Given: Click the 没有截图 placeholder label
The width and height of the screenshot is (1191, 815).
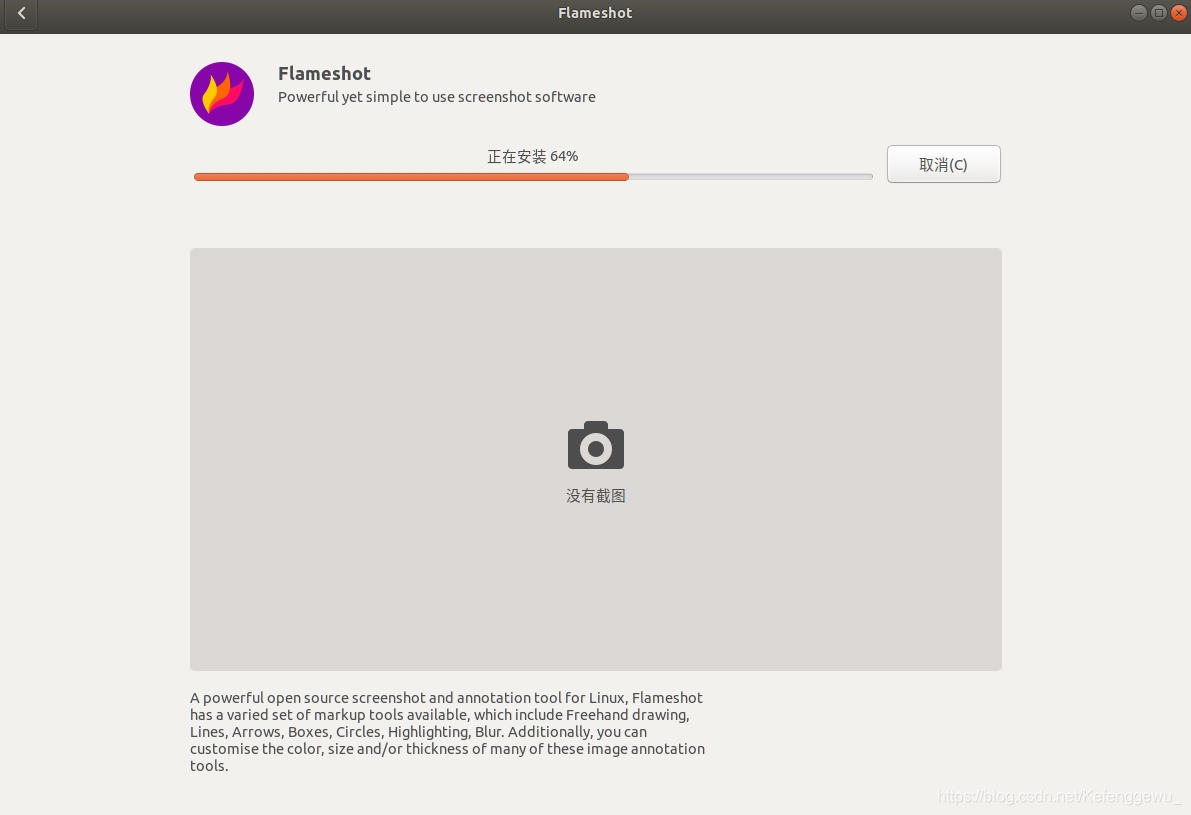Looking at the screenshot, I should (596, 496).
